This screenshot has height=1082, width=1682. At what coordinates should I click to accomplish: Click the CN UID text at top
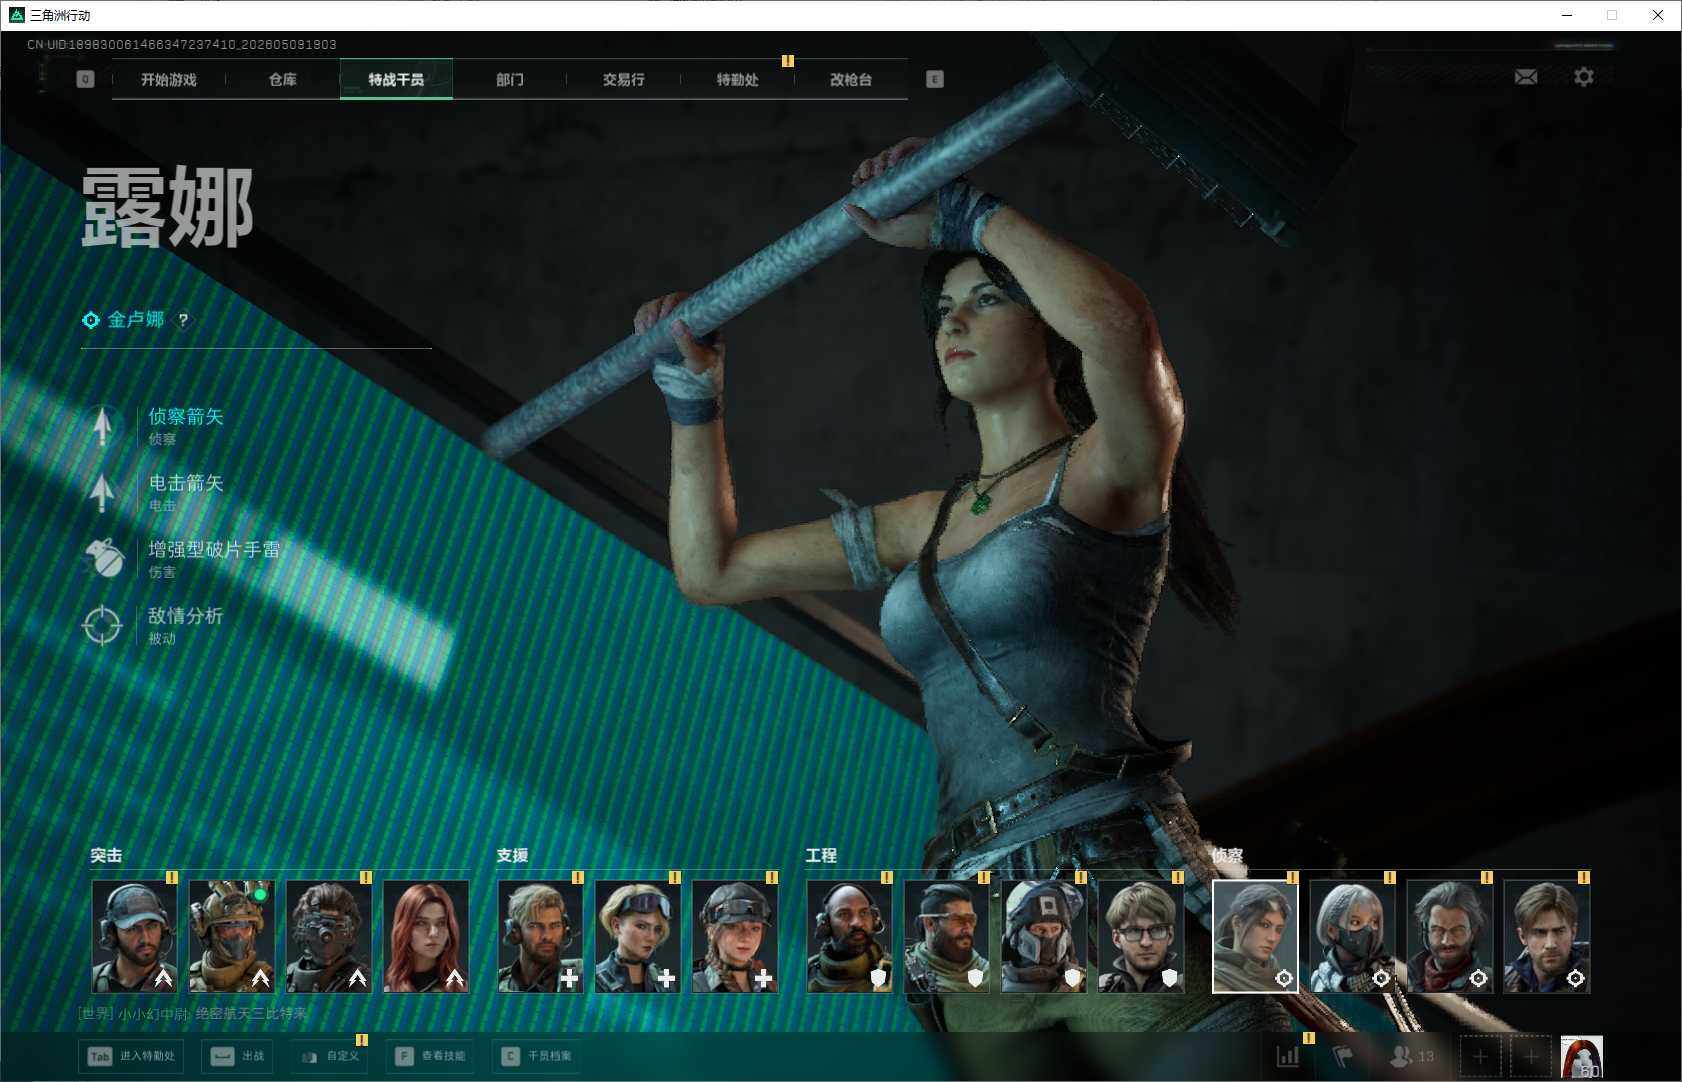[x=182, y=45]
